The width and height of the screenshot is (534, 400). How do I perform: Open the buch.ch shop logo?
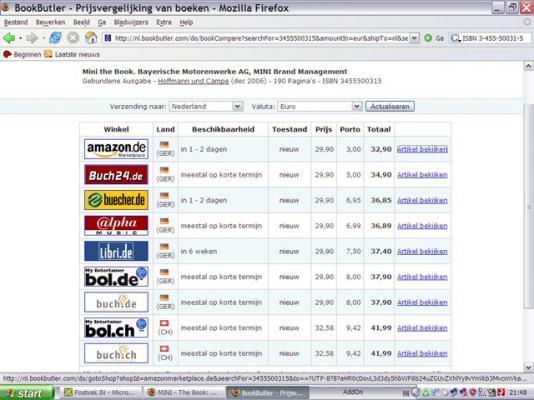pos(116,353)
